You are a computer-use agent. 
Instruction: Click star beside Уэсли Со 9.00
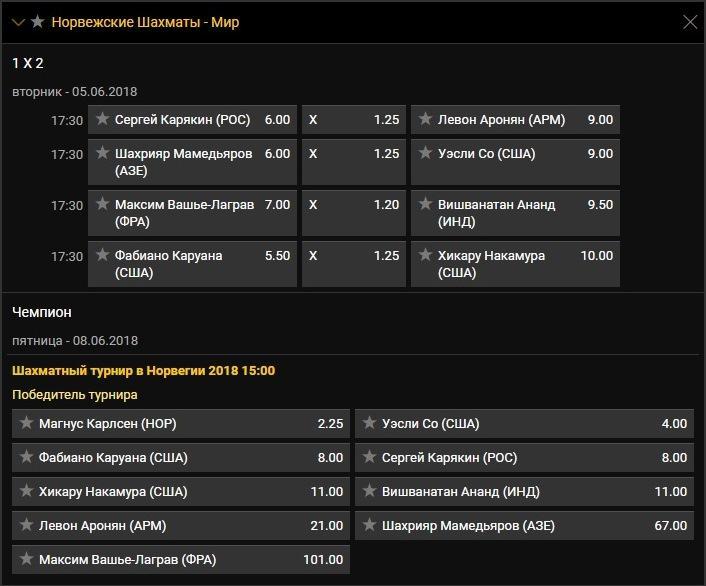pos(425,154)
